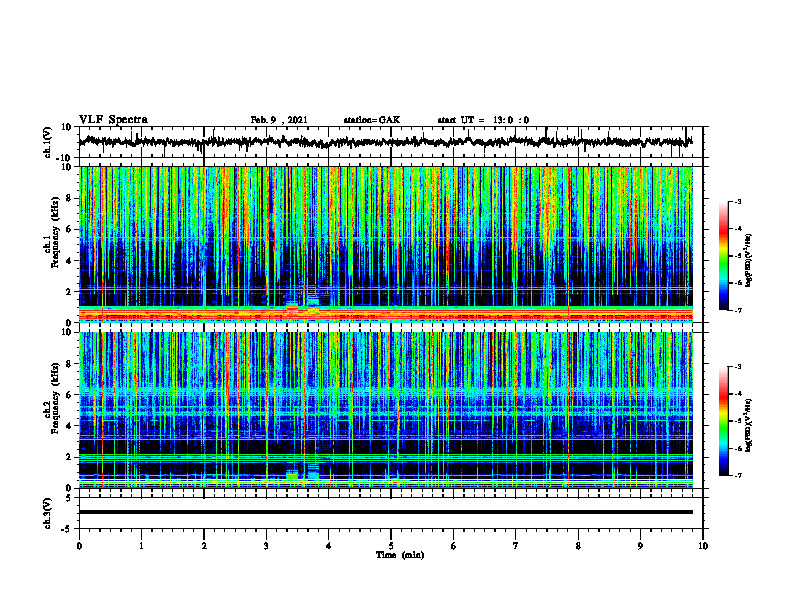This screenshot has height=612, width=792.
Task: Click the ch.1 spectrogram color scale bar
Action: [724, 256]
